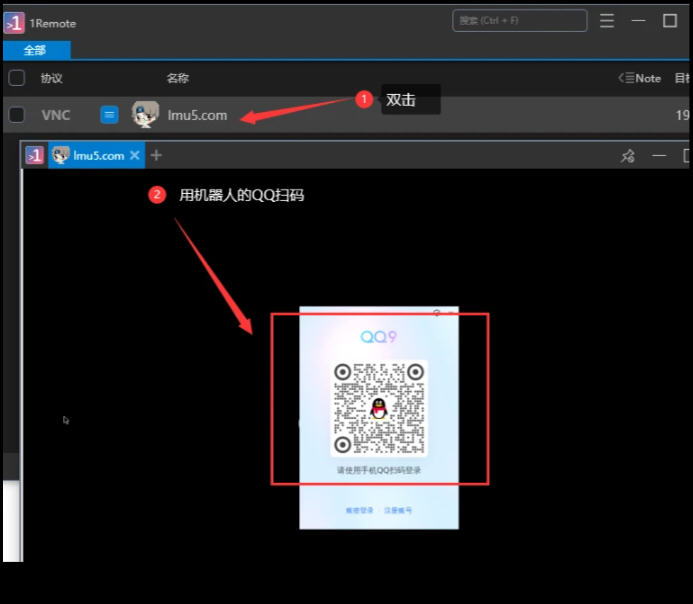The height and width of the screenshot is (604, 693).
Task: Click the left blue link under the QR code
Action: point(359,510)
